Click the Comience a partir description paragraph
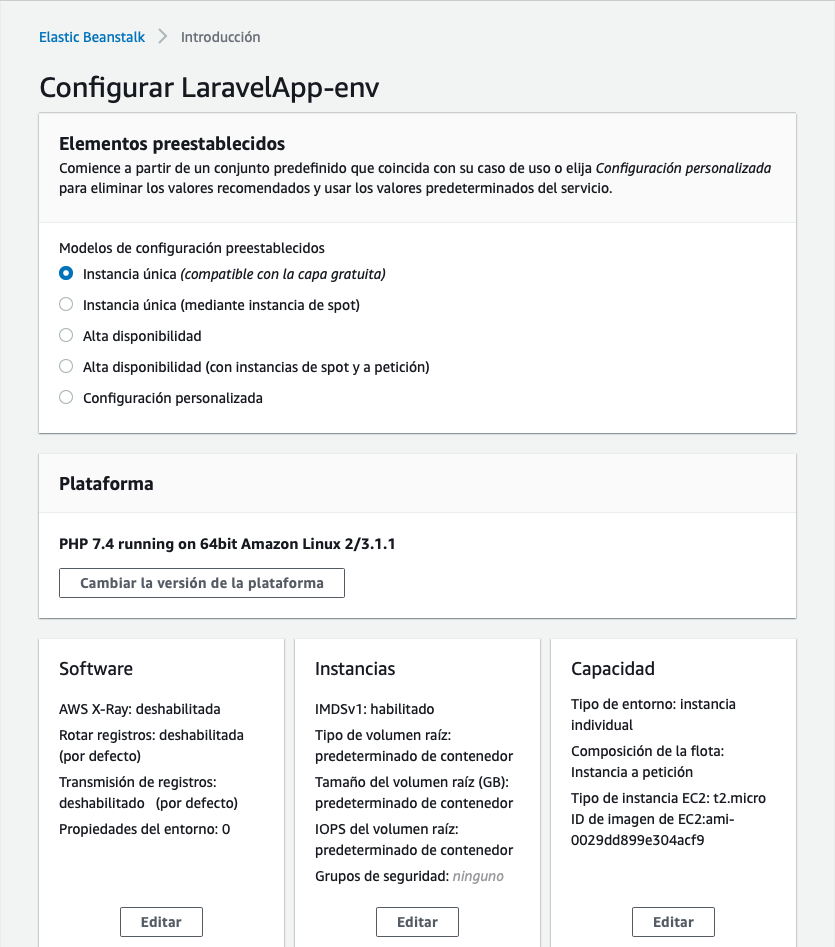This screenshot has width=835, height=947. (415, 178)
